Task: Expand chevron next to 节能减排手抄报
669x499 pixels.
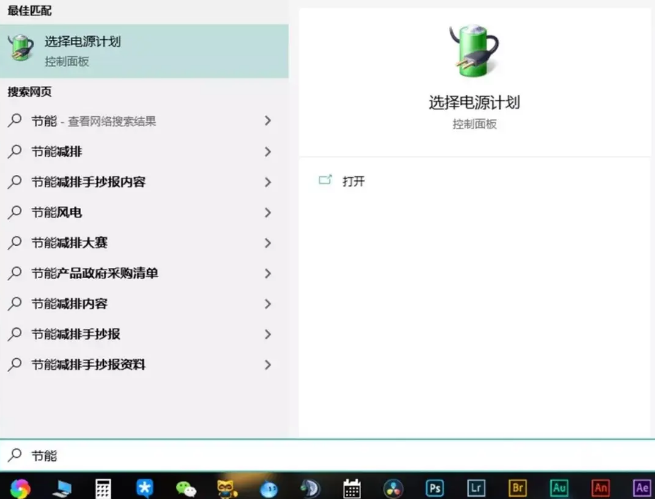Action: tap(268, 334)
